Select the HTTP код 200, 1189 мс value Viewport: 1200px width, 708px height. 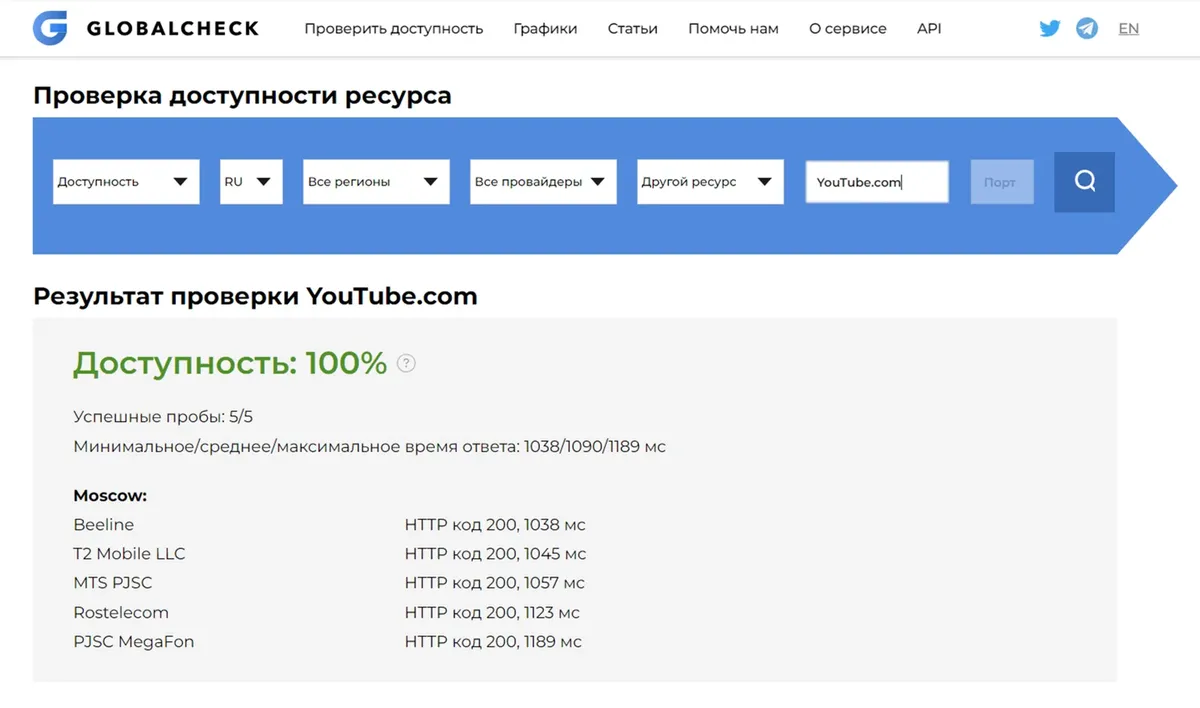coord(493,641)
